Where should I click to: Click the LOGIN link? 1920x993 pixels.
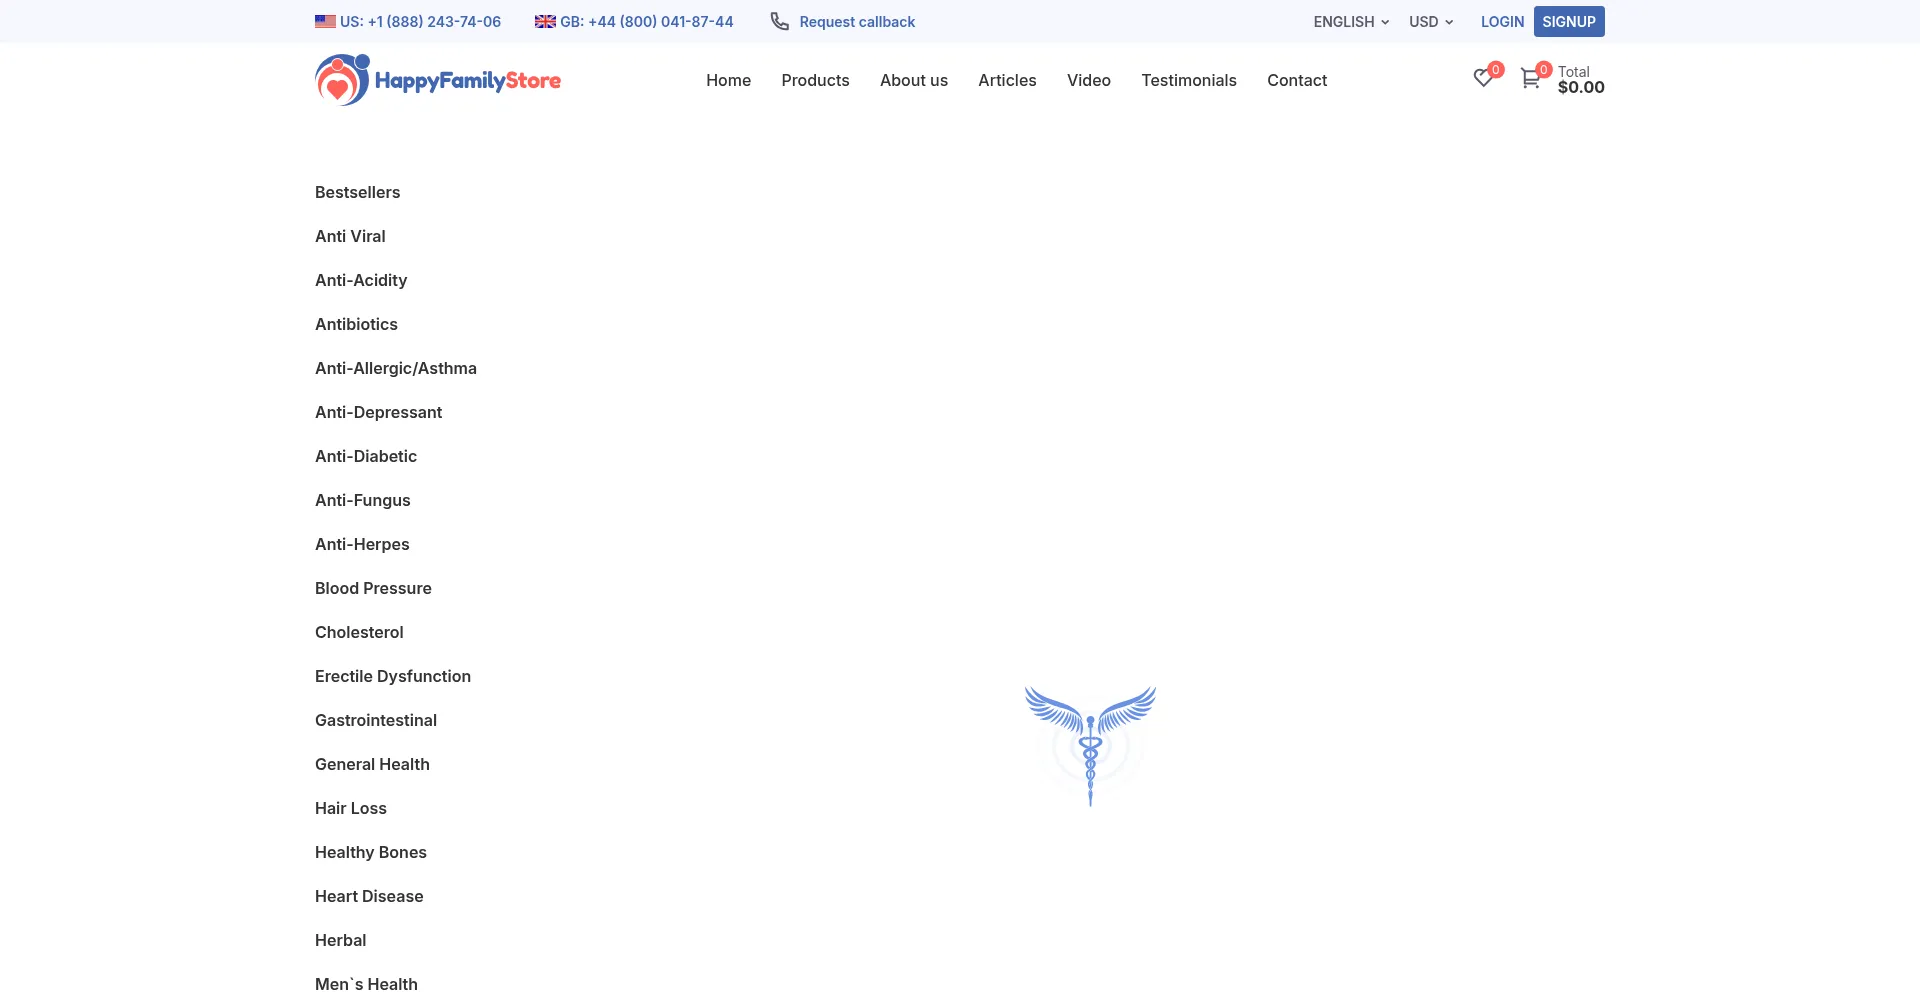(1502, 22)
